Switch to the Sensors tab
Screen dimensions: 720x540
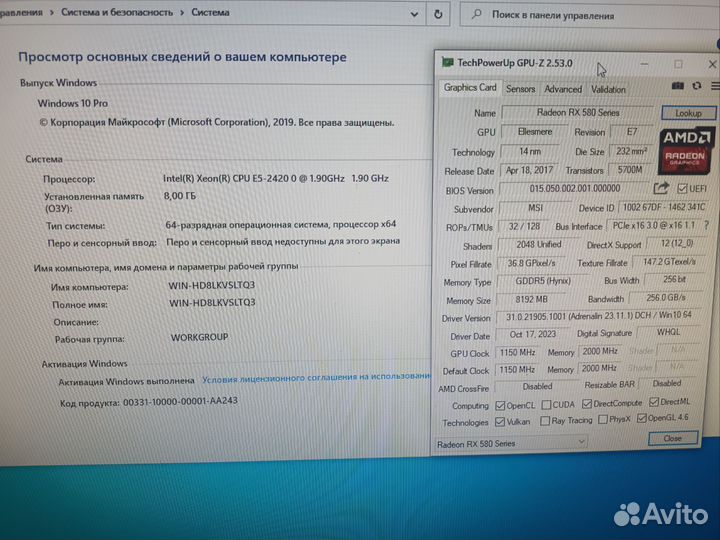pyautogui.click(x=520, y=89)
